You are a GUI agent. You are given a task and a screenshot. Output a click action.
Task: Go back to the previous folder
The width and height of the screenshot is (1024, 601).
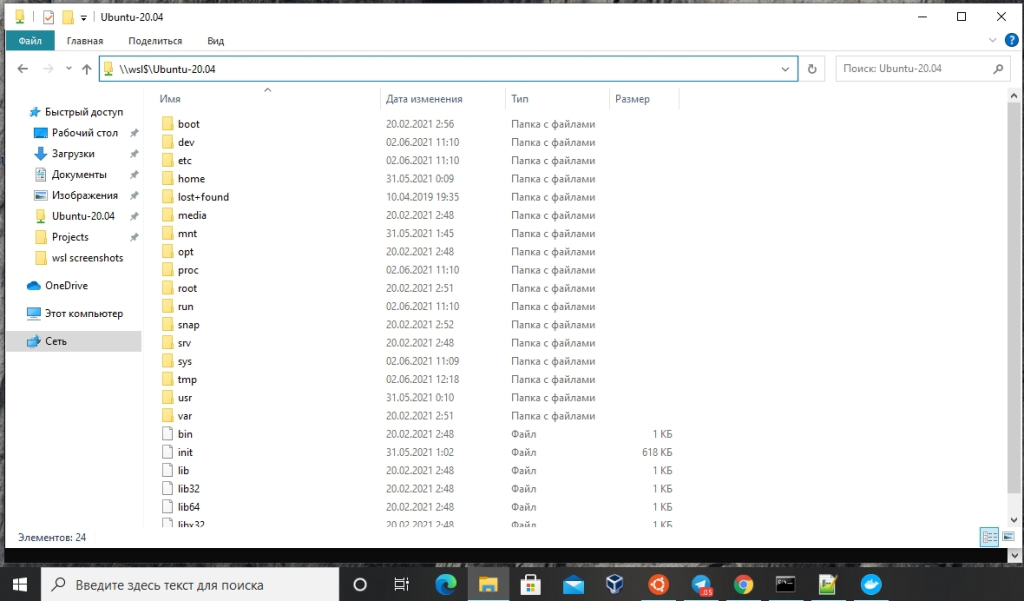23,69
